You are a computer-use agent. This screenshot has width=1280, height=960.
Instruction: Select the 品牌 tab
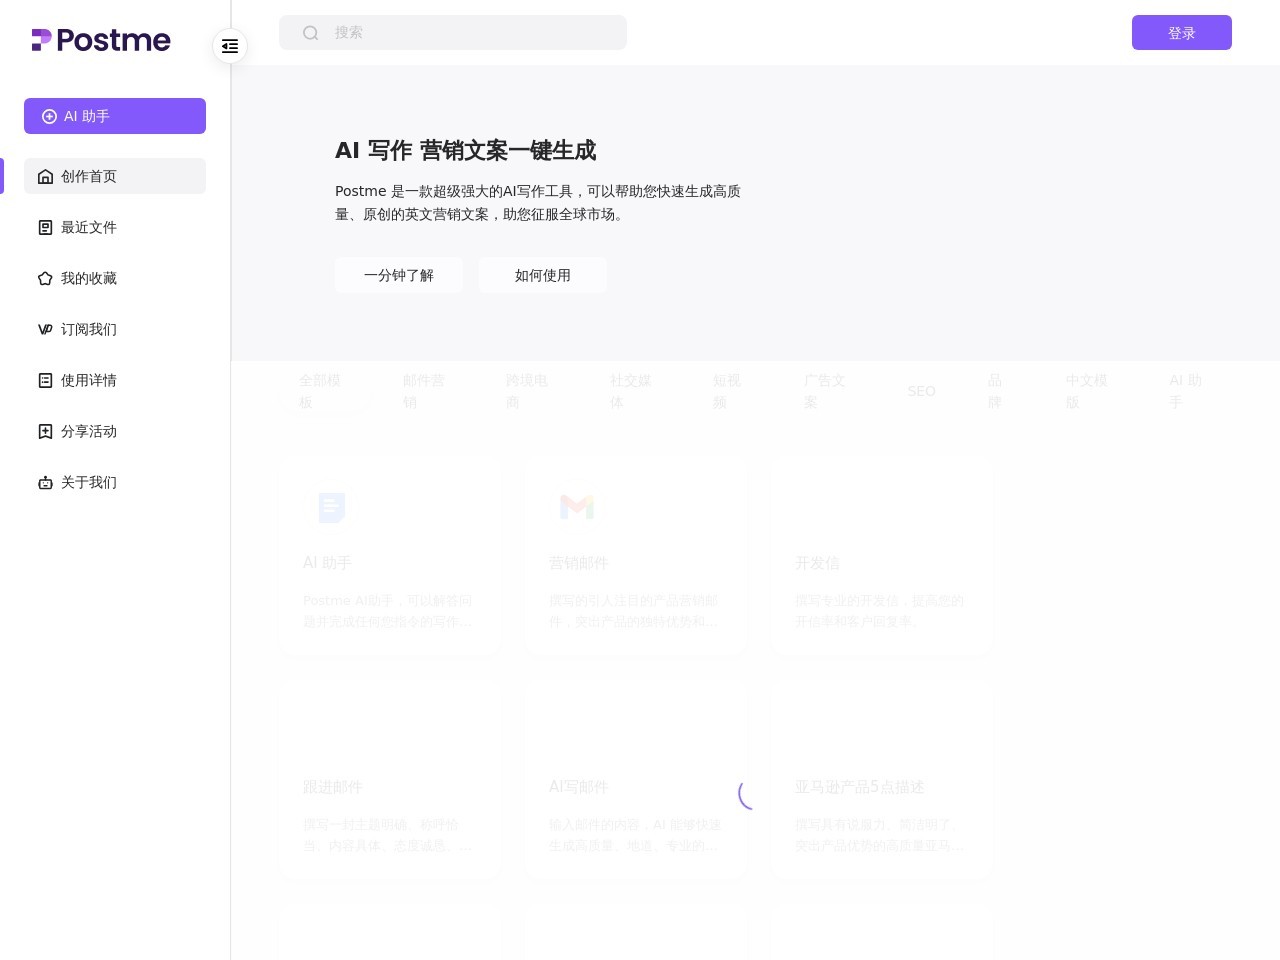tap(995, 391)
